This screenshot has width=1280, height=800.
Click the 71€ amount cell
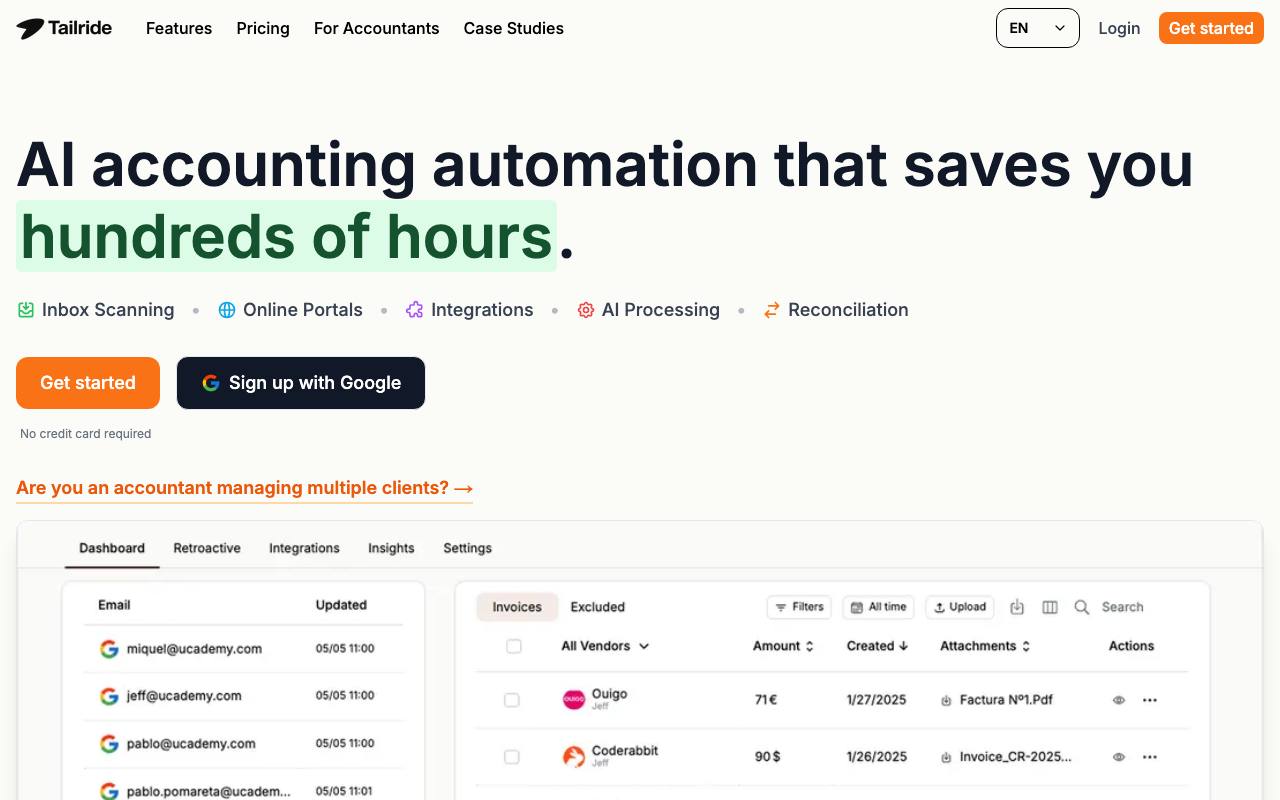click(766, 700)
